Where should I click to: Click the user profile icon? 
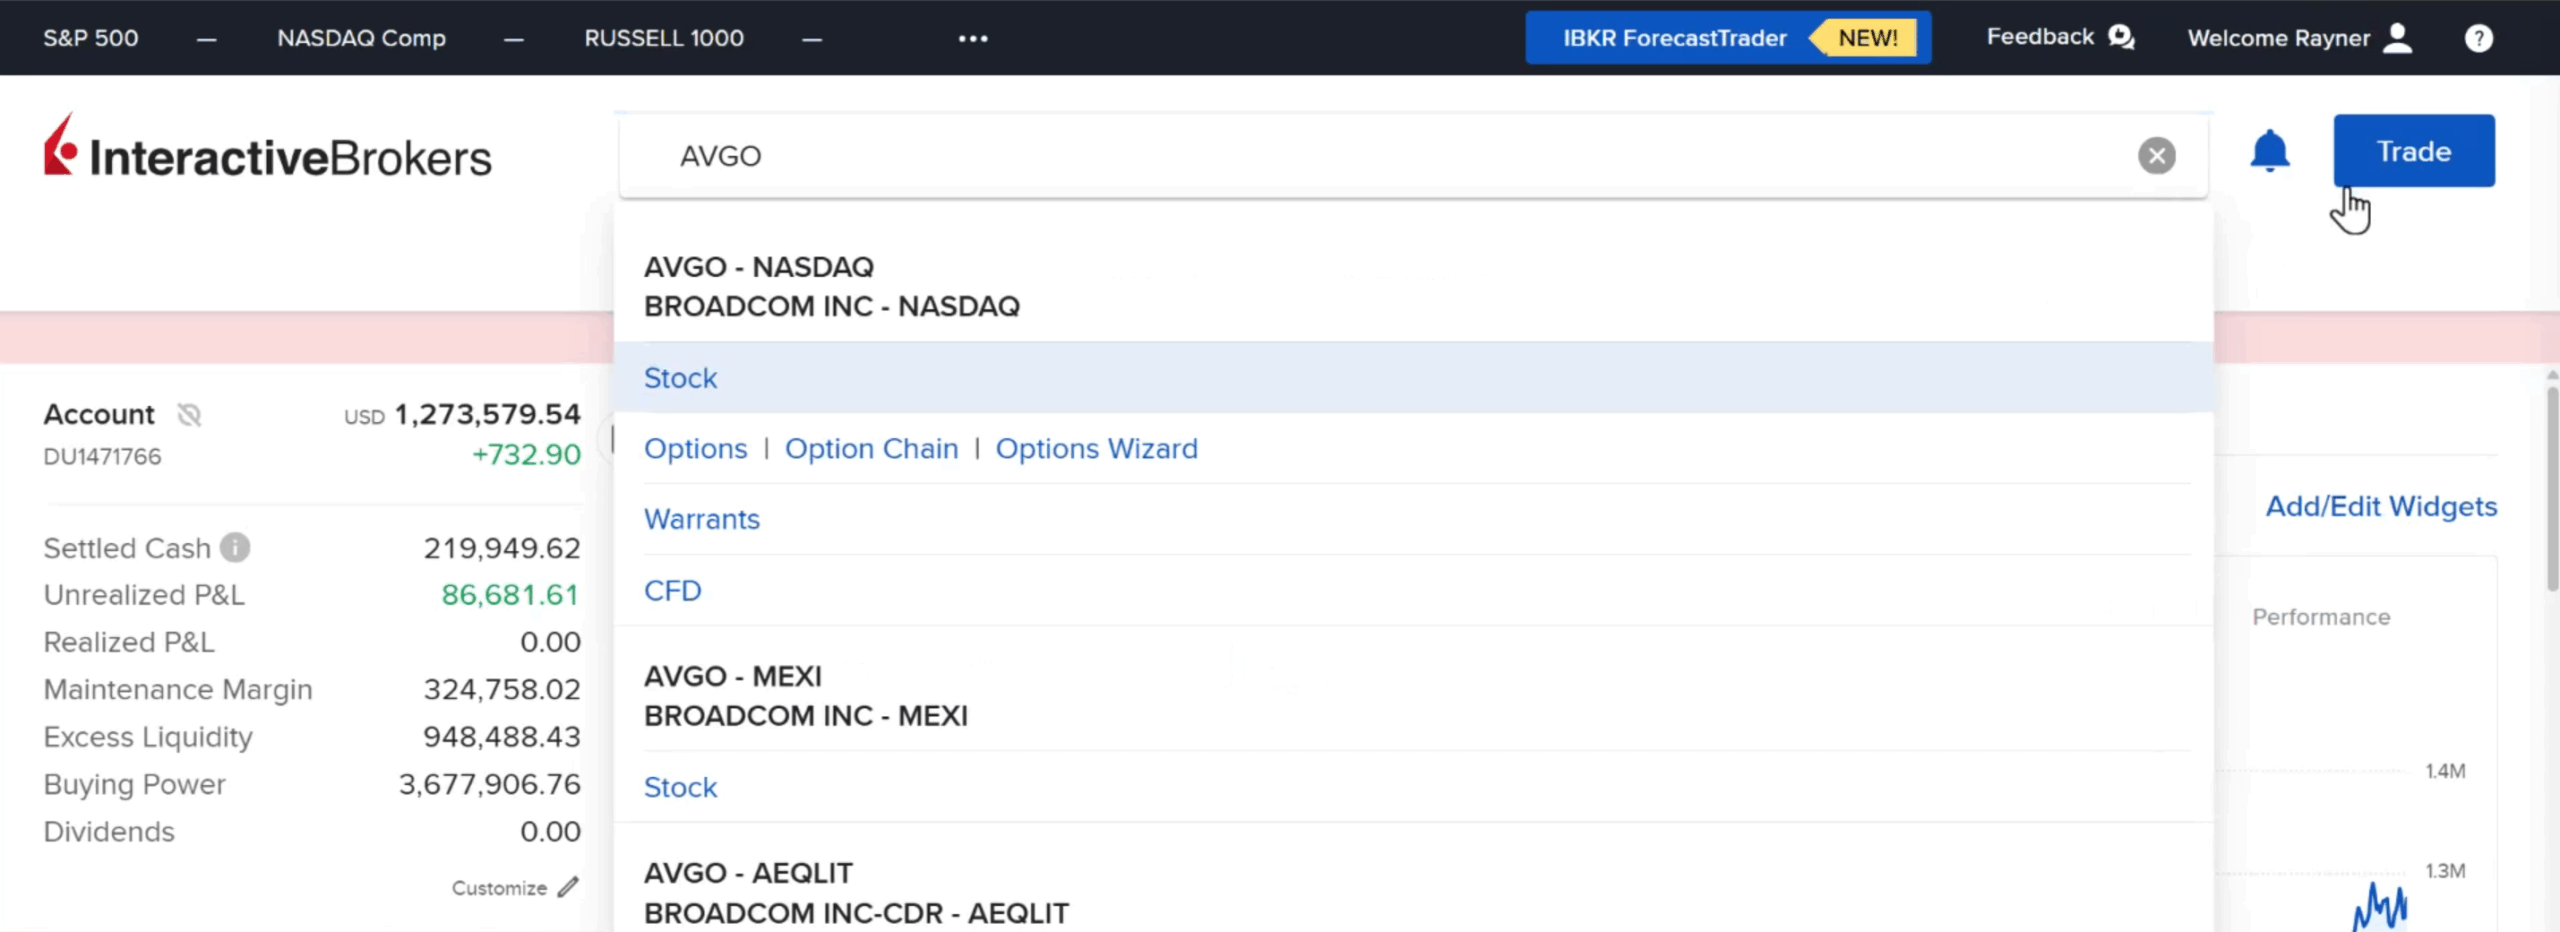tap(2398, 39)
